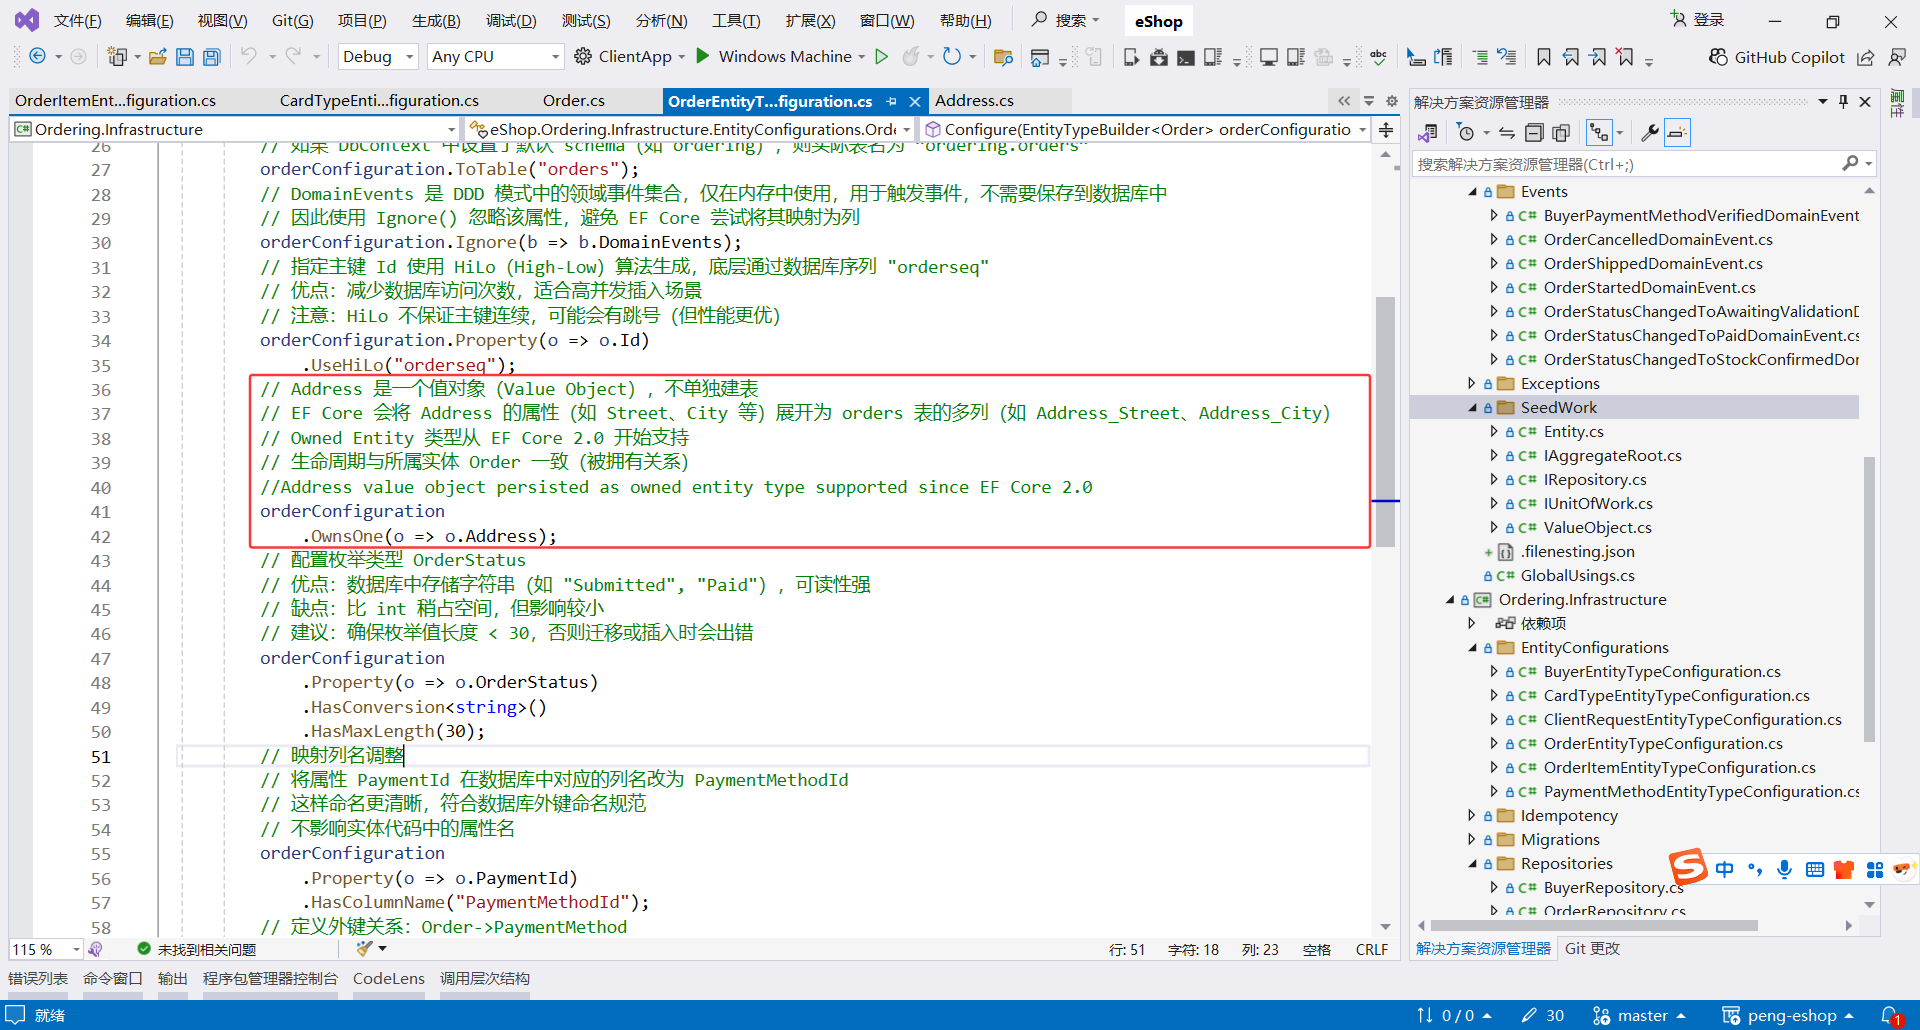The width and height of the screenshot is (1920, 1030).
Task: Switch to the Order.cs tab
Action: pyautogui.click(x=574, y=101)
